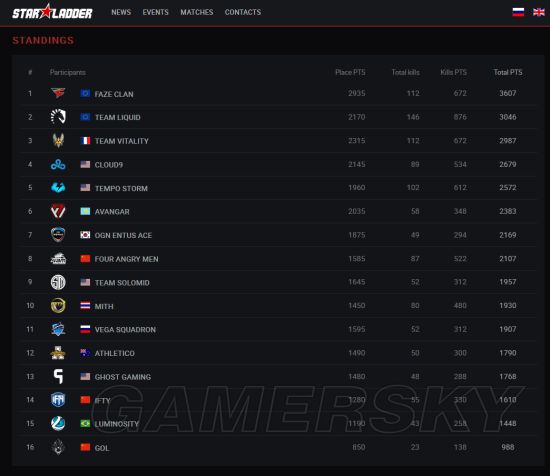Open OGN Entus Ace team link
The image size is (550, 476).
[x=123, y=235]
